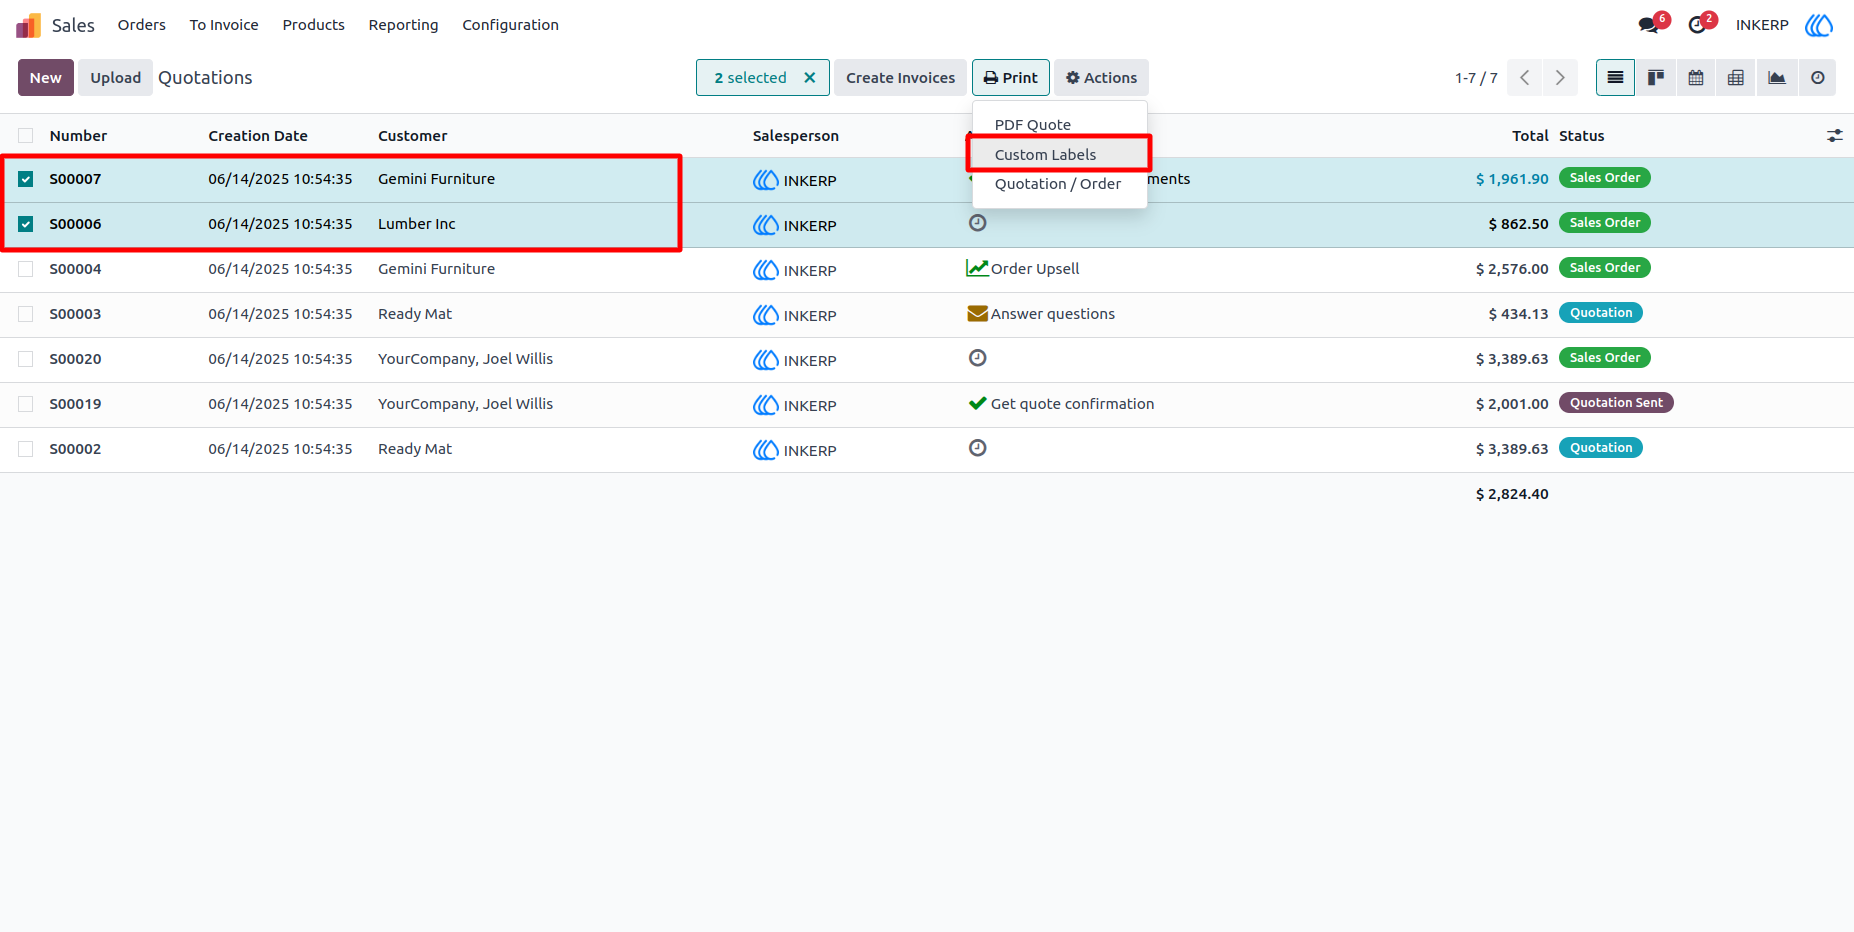The width and height of the screenshot is (1854, 932).
Task: Clear selection with the X icon
Action: tap(810, 78)
